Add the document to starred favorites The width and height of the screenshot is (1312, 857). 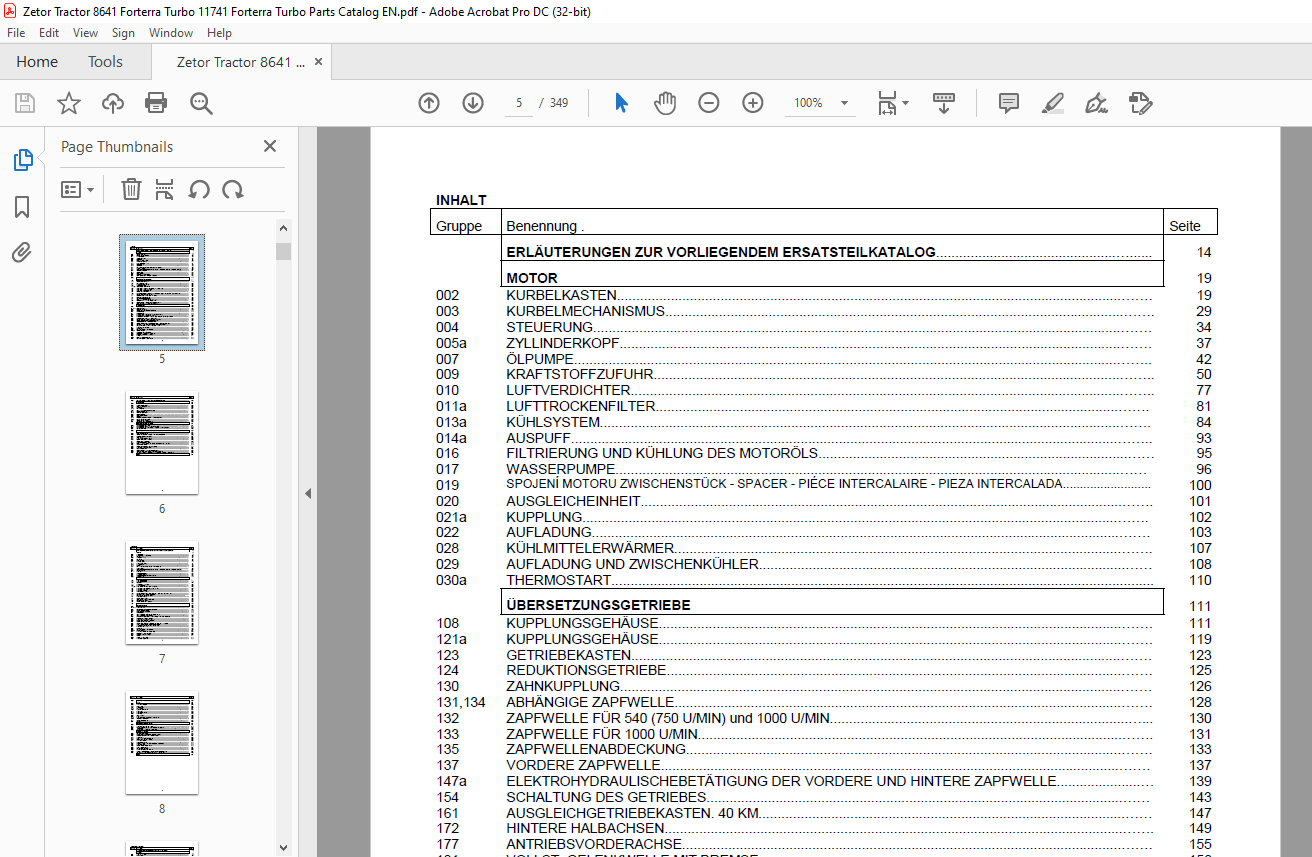68,103
